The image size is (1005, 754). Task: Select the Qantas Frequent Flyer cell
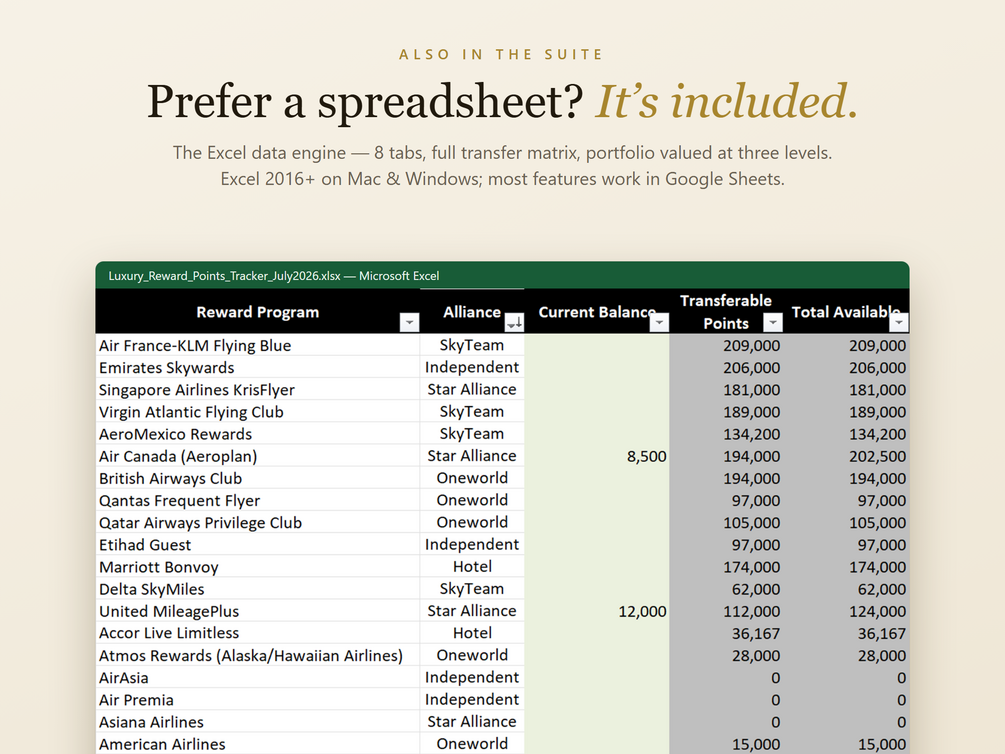[x=258, y=500]
